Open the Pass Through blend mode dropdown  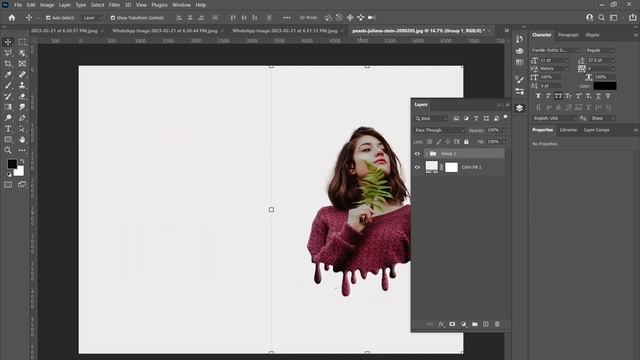(440, 130)
